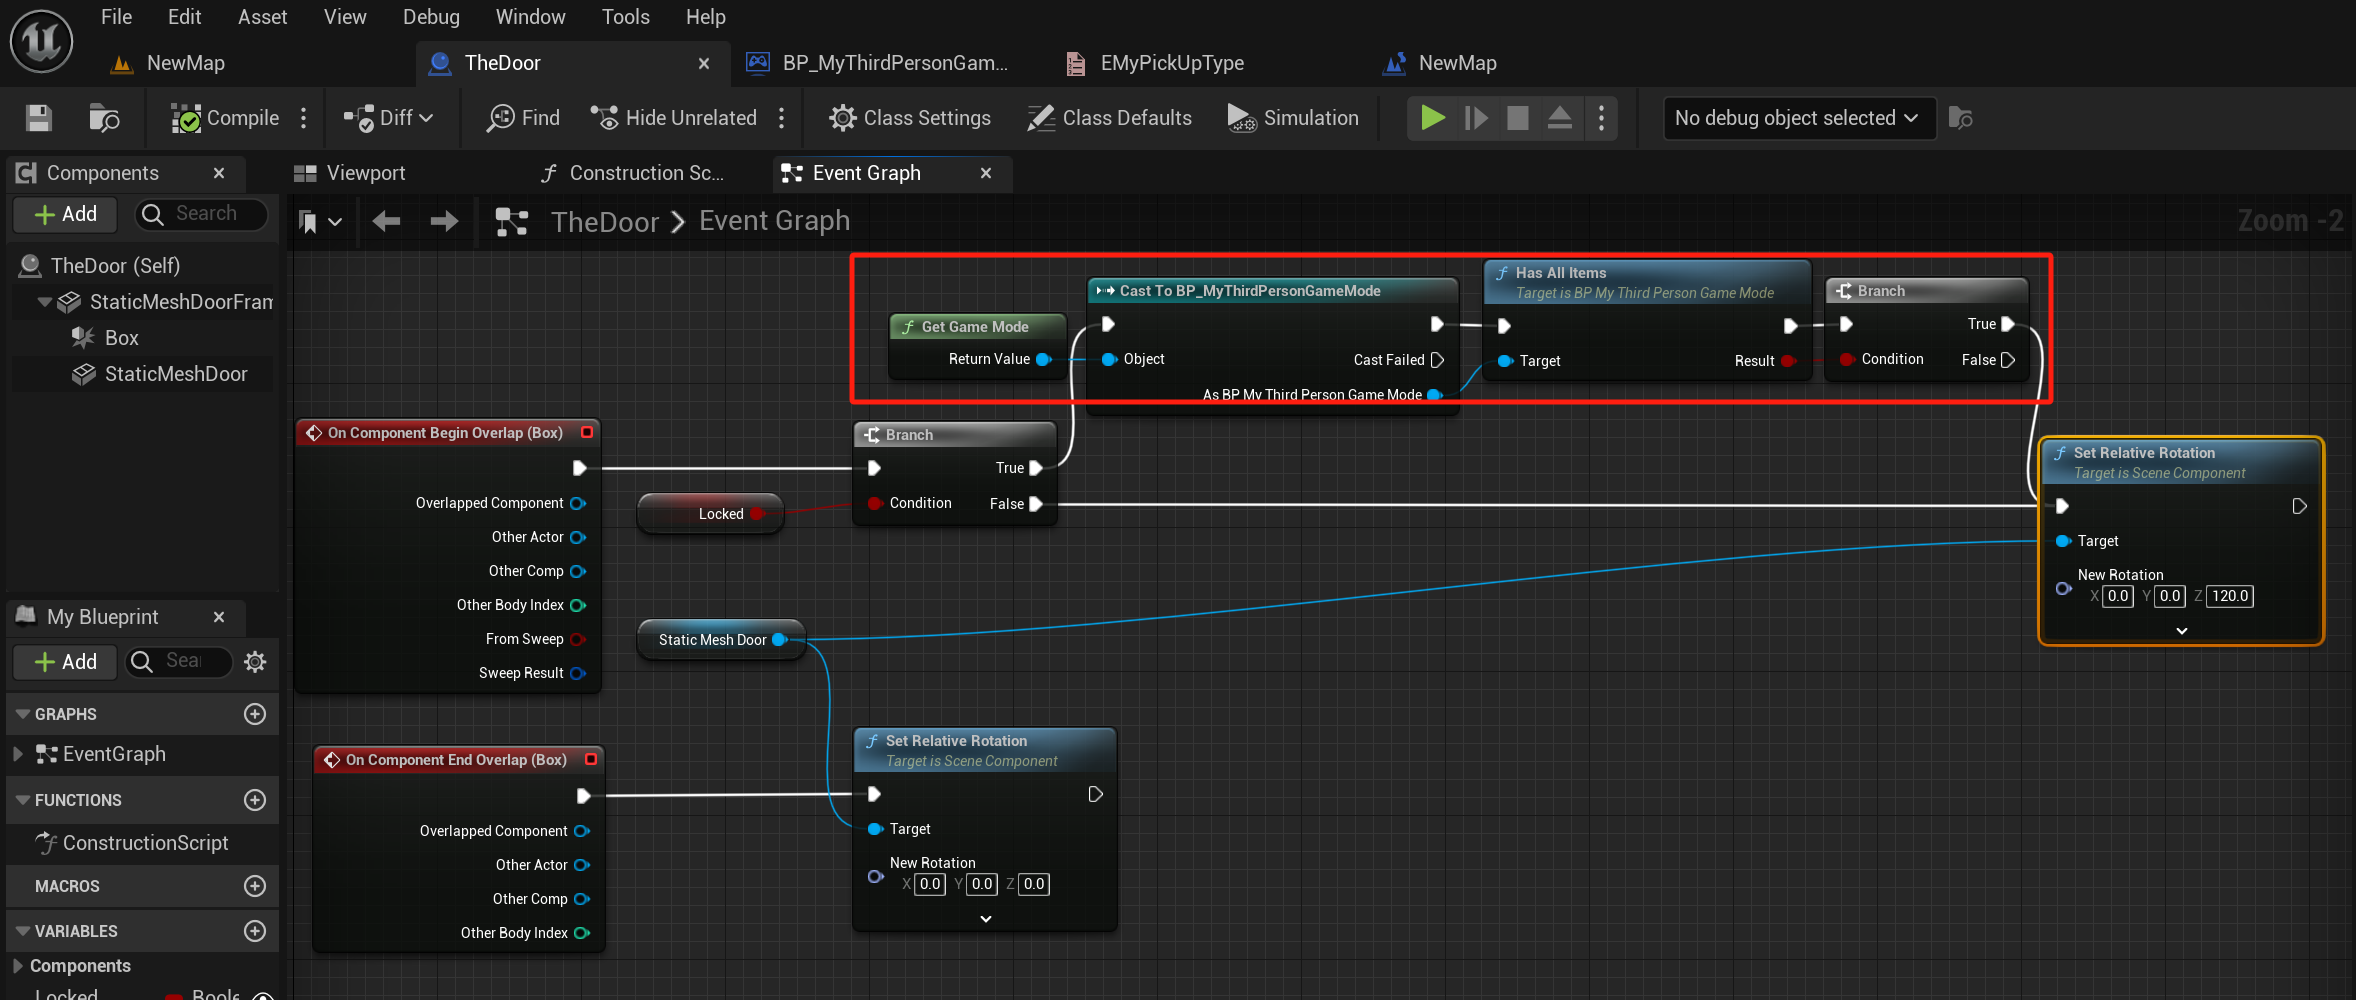
Task: Open the Tools menu
Action: pyautogui.click(x=625, y=17)
